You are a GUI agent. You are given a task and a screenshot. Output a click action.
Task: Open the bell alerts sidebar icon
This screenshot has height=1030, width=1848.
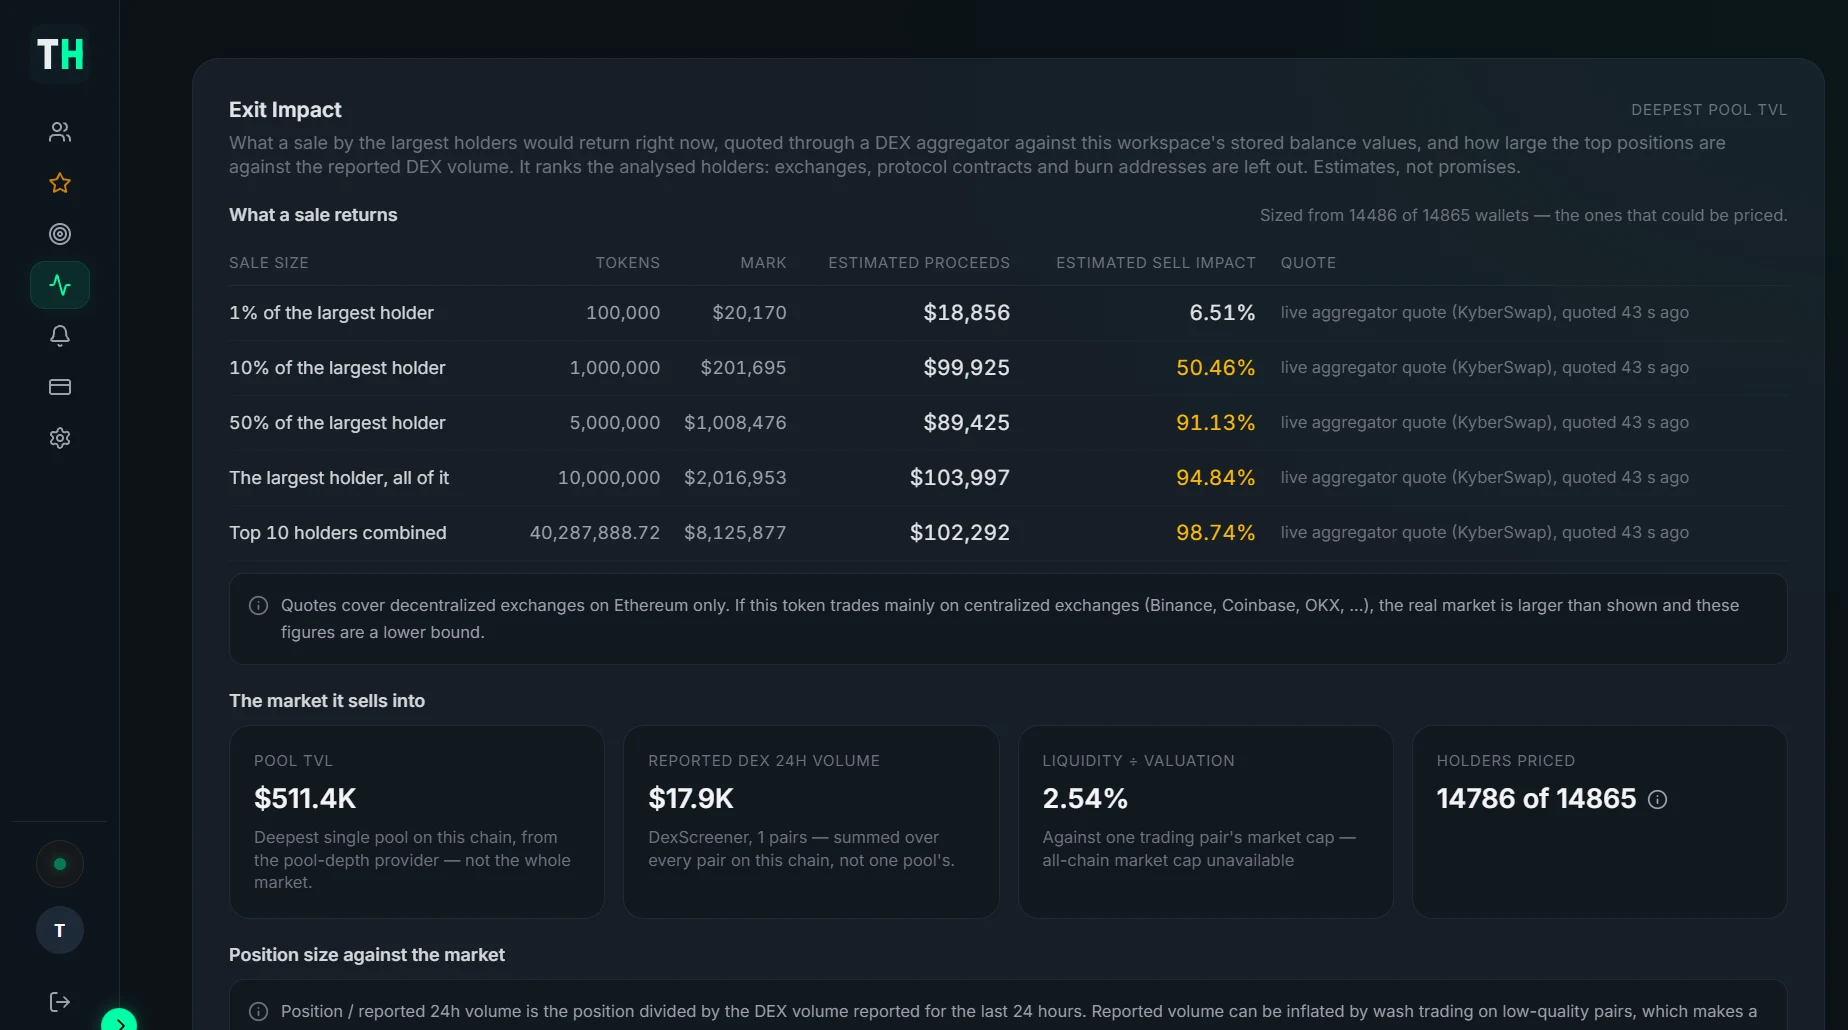[x=60, y=336]
